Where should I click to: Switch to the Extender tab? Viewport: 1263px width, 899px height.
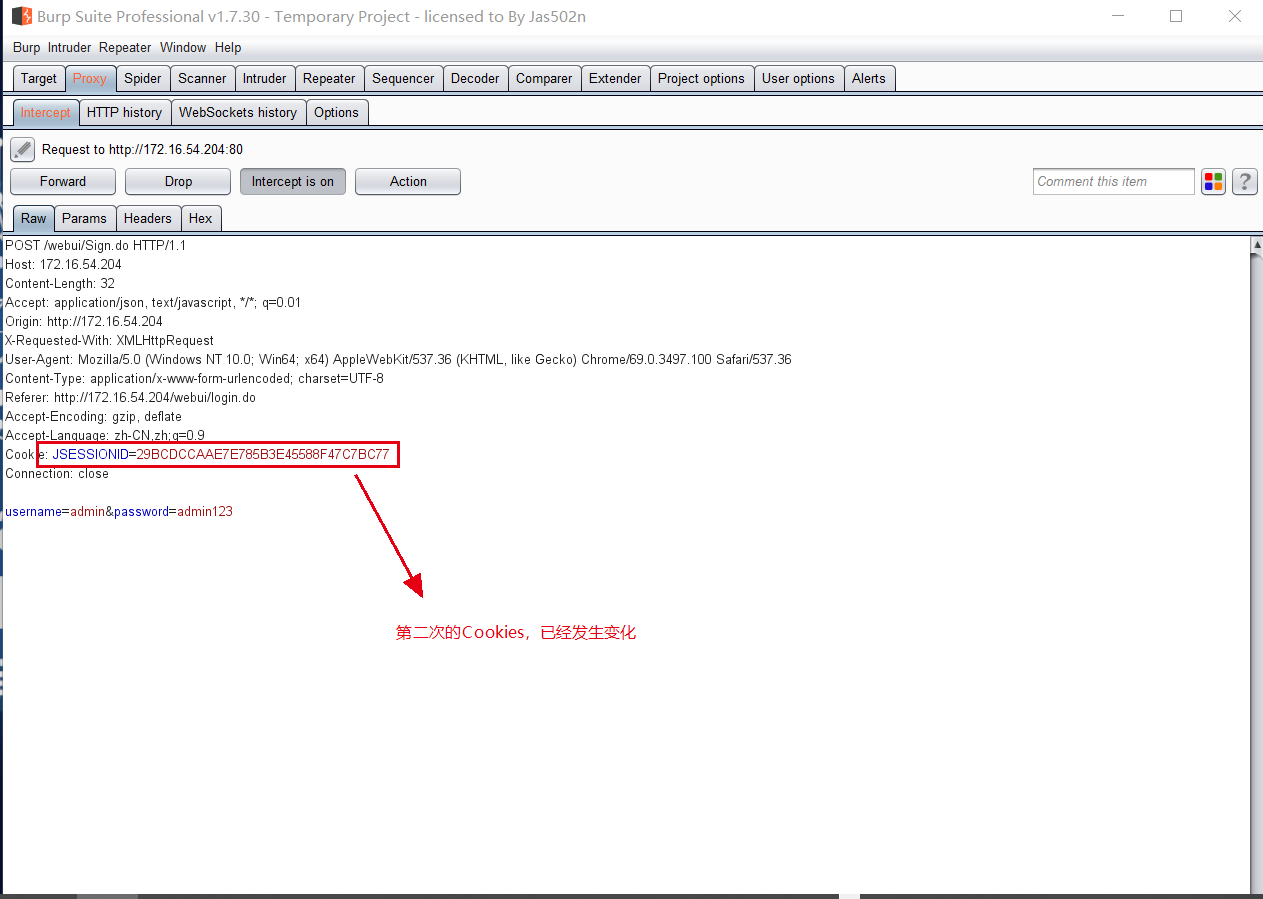615,78
